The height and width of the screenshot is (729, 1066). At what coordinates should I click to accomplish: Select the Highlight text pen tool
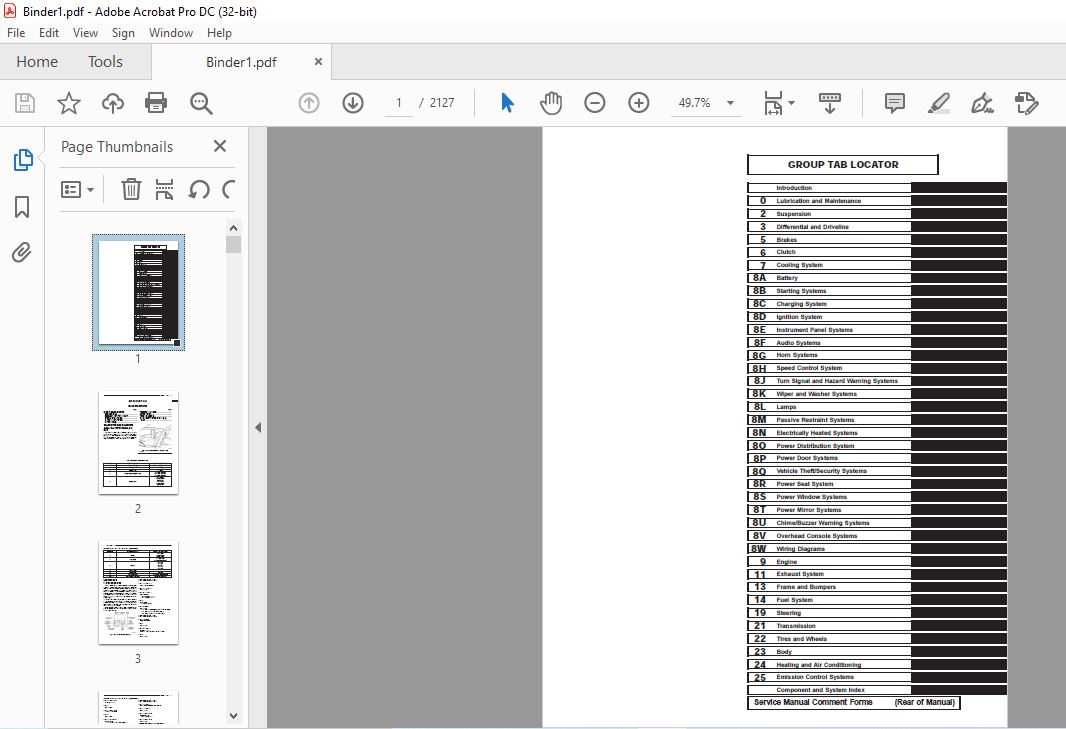[939, 103]
